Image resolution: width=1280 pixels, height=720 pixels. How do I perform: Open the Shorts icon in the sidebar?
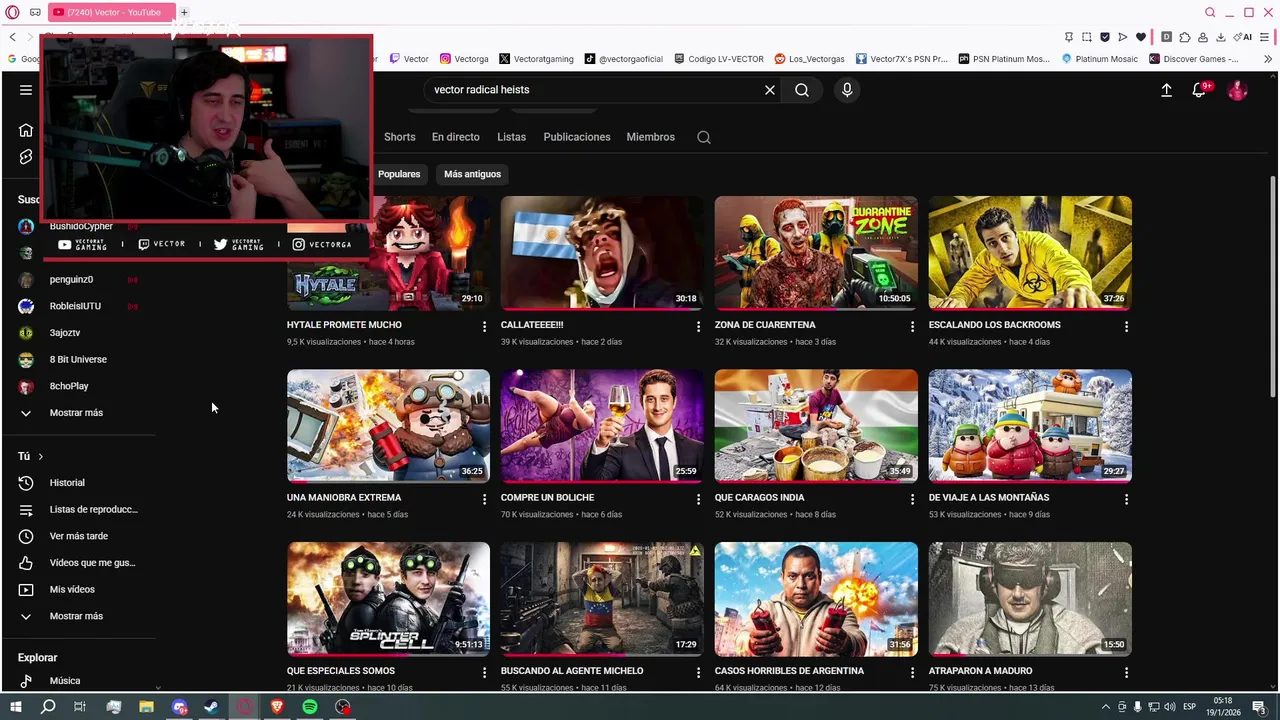point(26,157)
